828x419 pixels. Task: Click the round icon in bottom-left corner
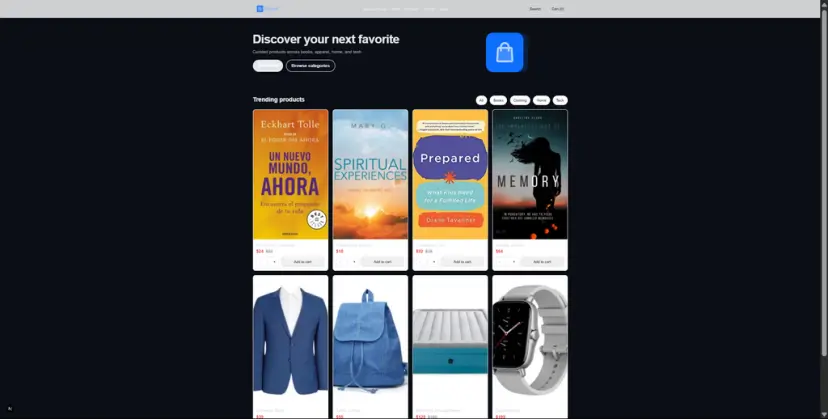click(x=9, y=408)
